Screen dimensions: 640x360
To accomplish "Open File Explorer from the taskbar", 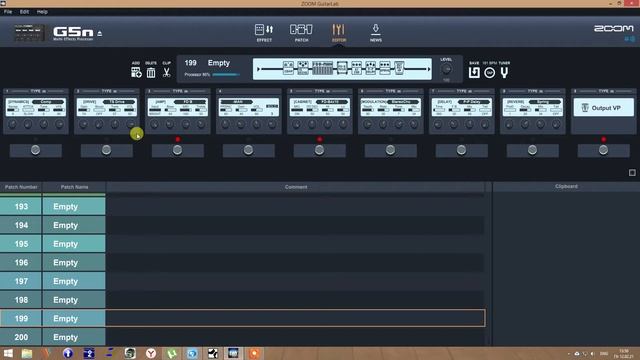I will (27, 353).
